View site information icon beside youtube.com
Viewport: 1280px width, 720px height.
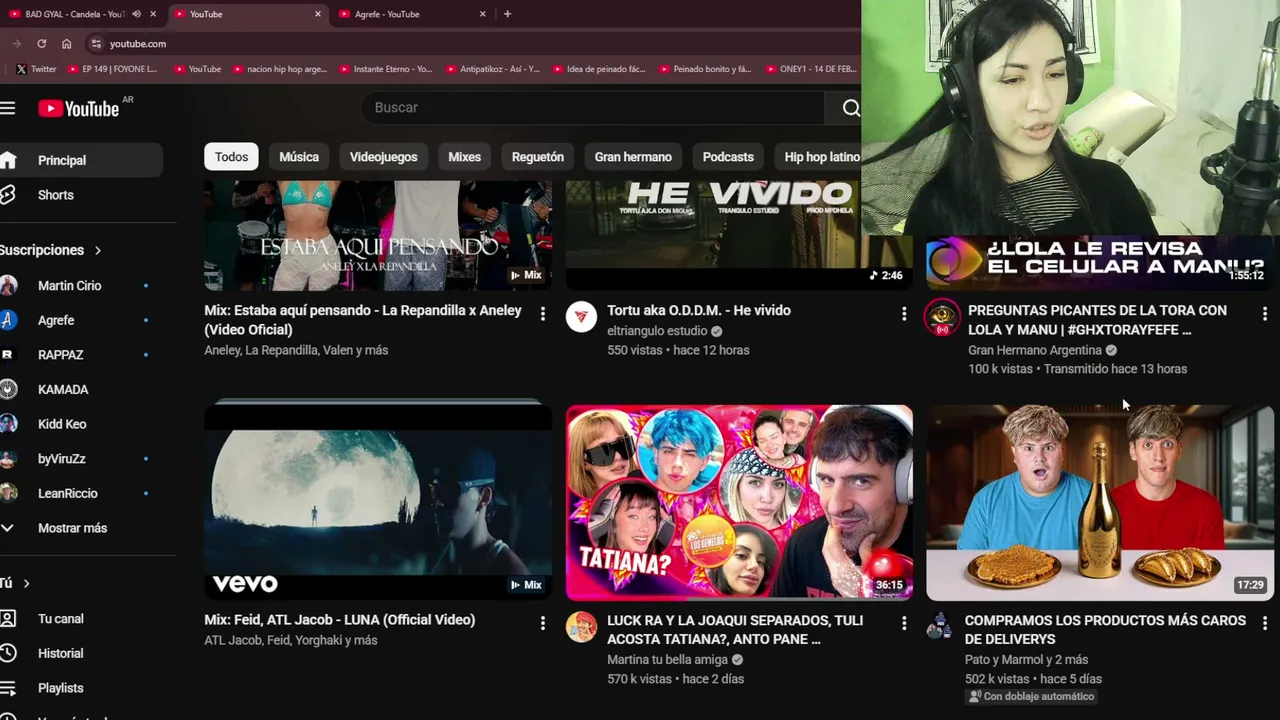(x=96, y=44)
